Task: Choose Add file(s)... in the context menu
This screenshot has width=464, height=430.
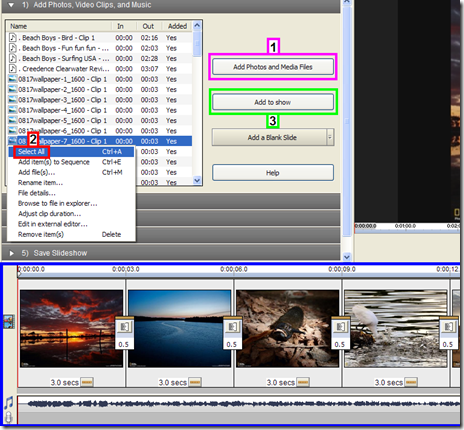Action: coord(71,172)
